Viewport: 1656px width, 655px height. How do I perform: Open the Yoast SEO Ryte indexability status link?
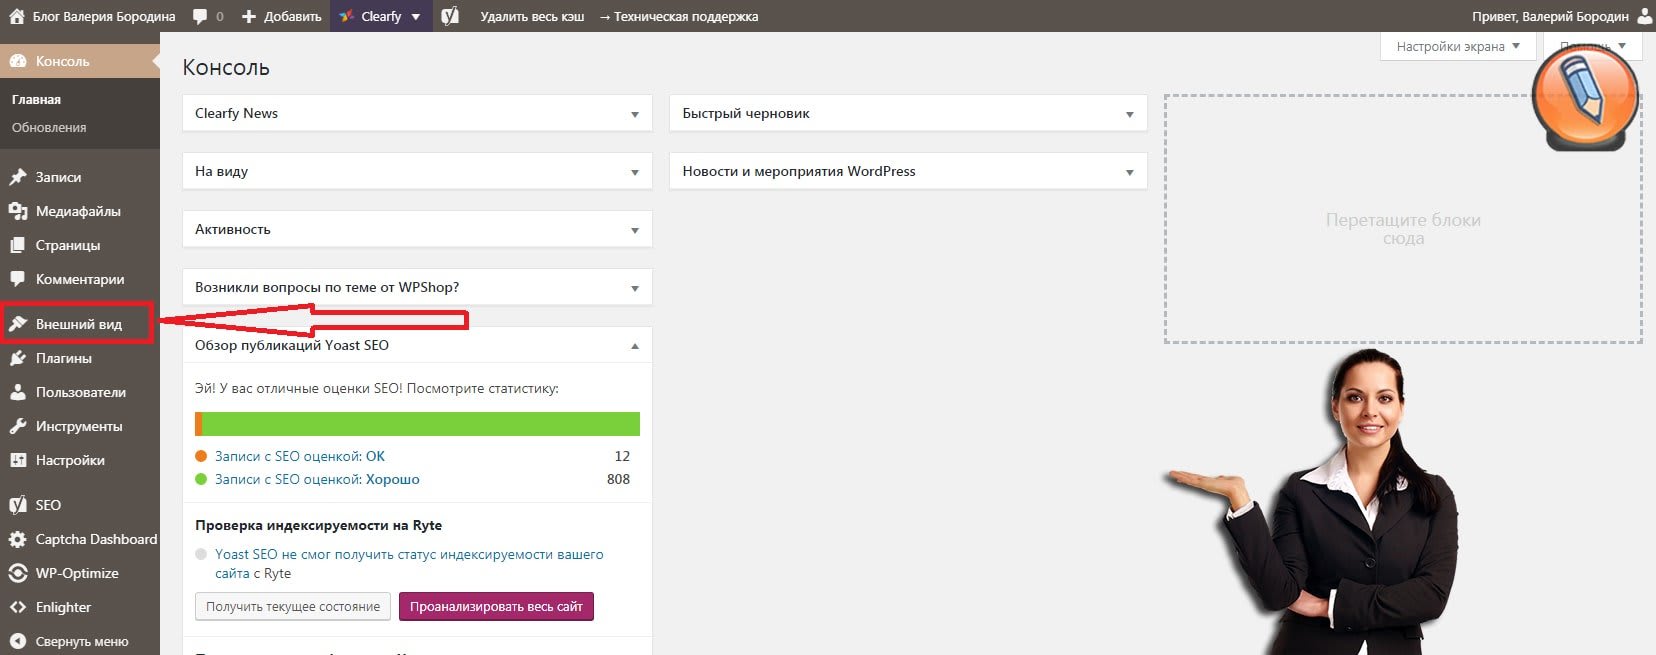[x=409, y=564]
